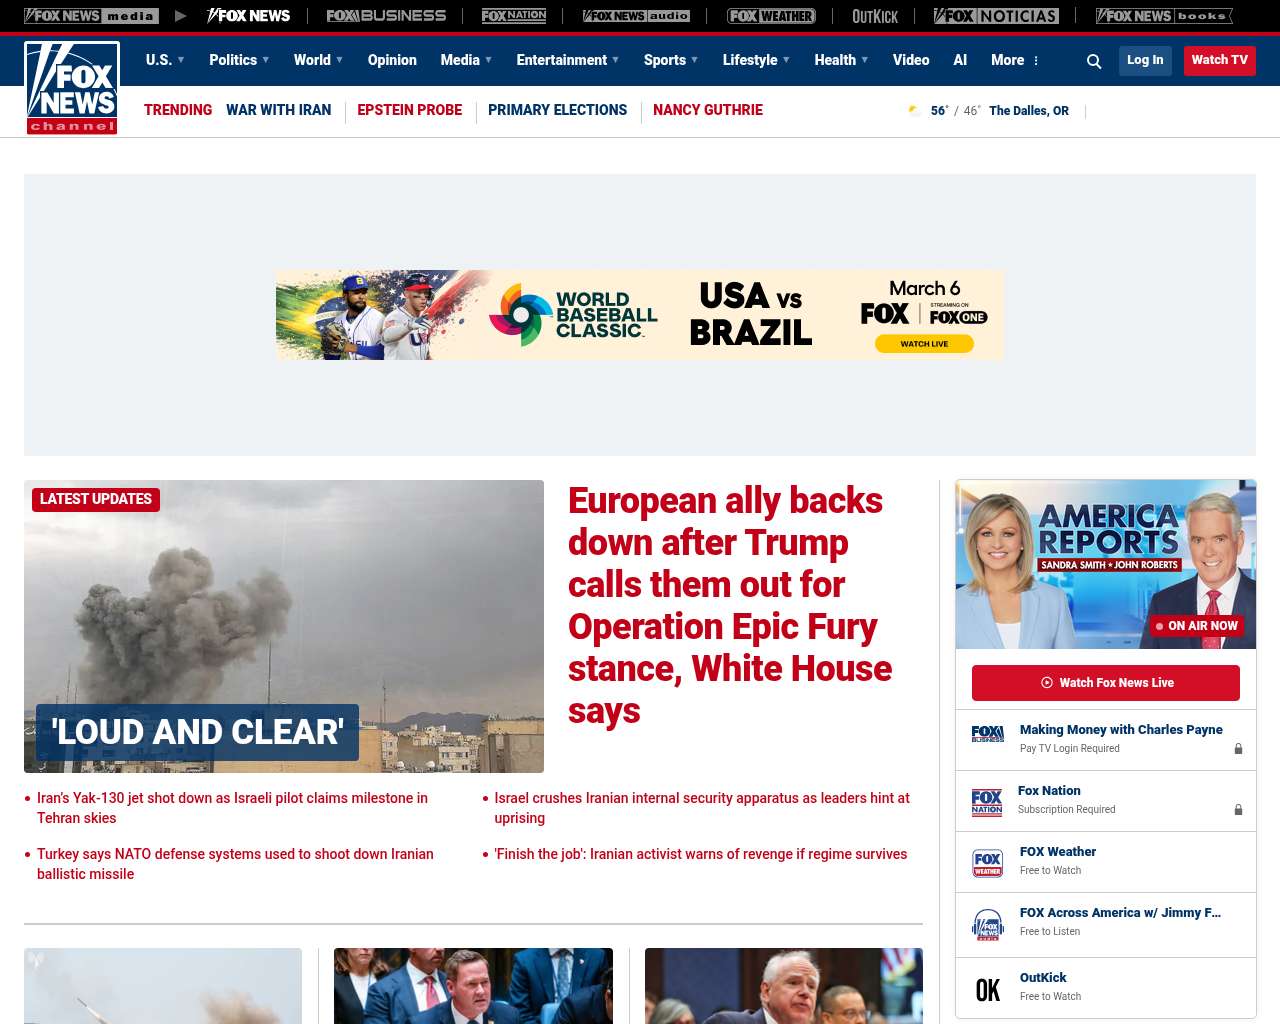Open the OutKick network logo
The height and width of the screenshot is (1024, 1280).
point(875,16)
